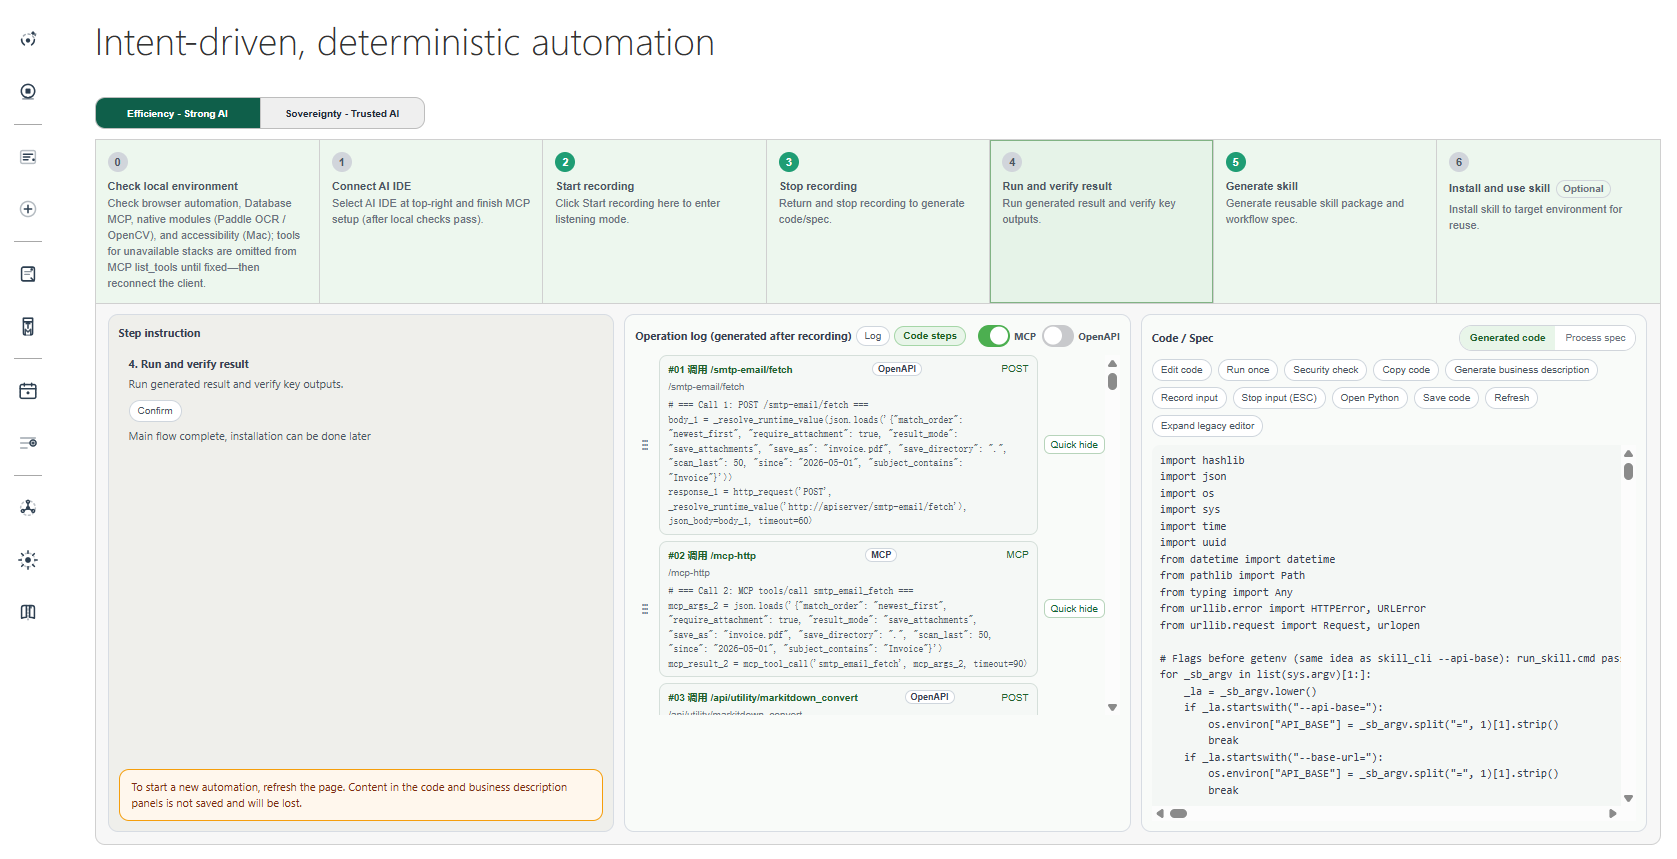Click operation log scroll down arrow
The width and height of the screenshot is (1677, 859).
pos(1112,707)
